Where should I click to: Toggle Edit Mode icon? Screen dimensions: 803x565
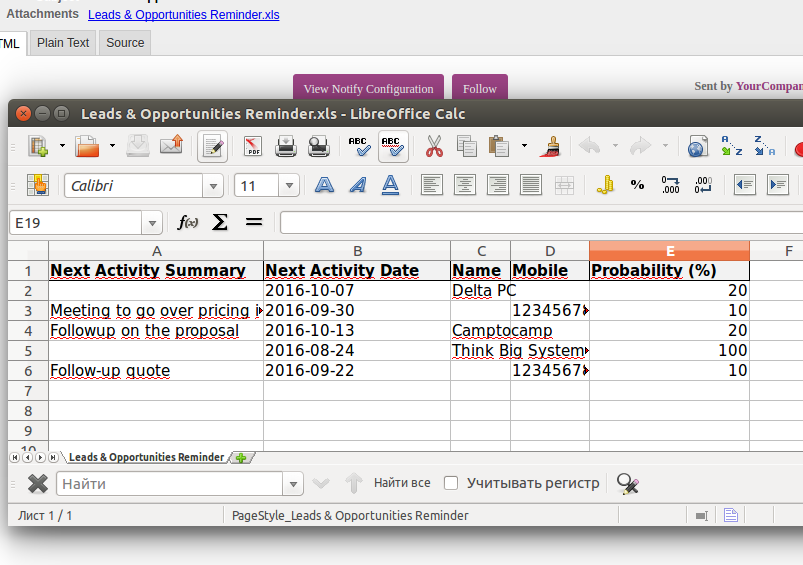coord(213,147)
